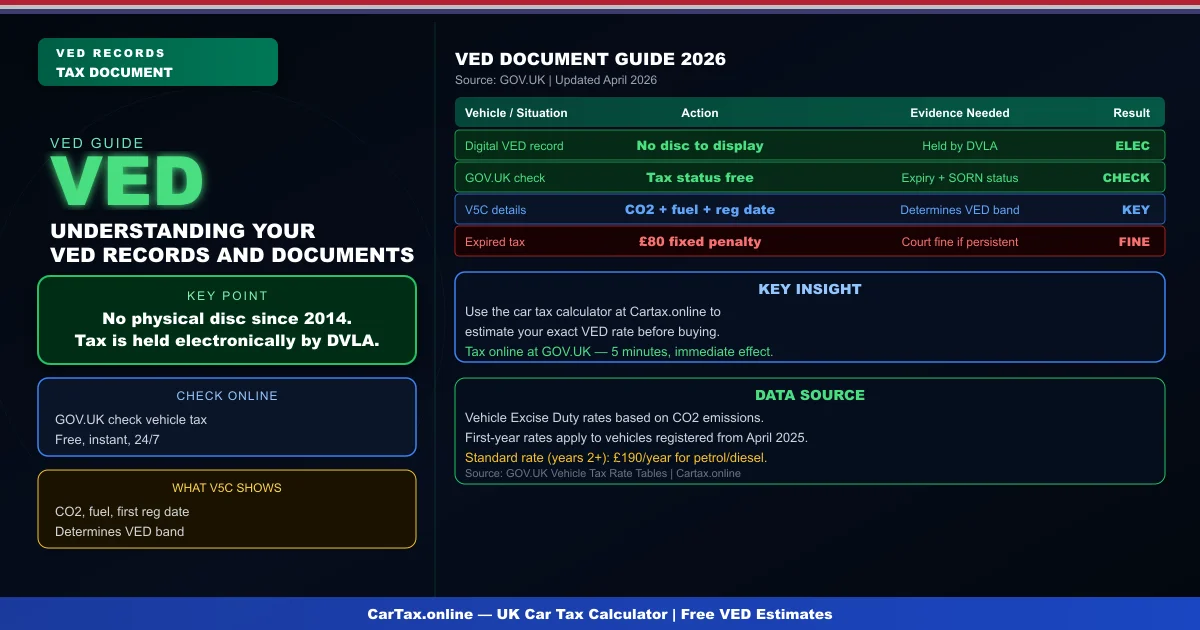Click the VED Records Tax Document badge

click(x=157, y=62)
